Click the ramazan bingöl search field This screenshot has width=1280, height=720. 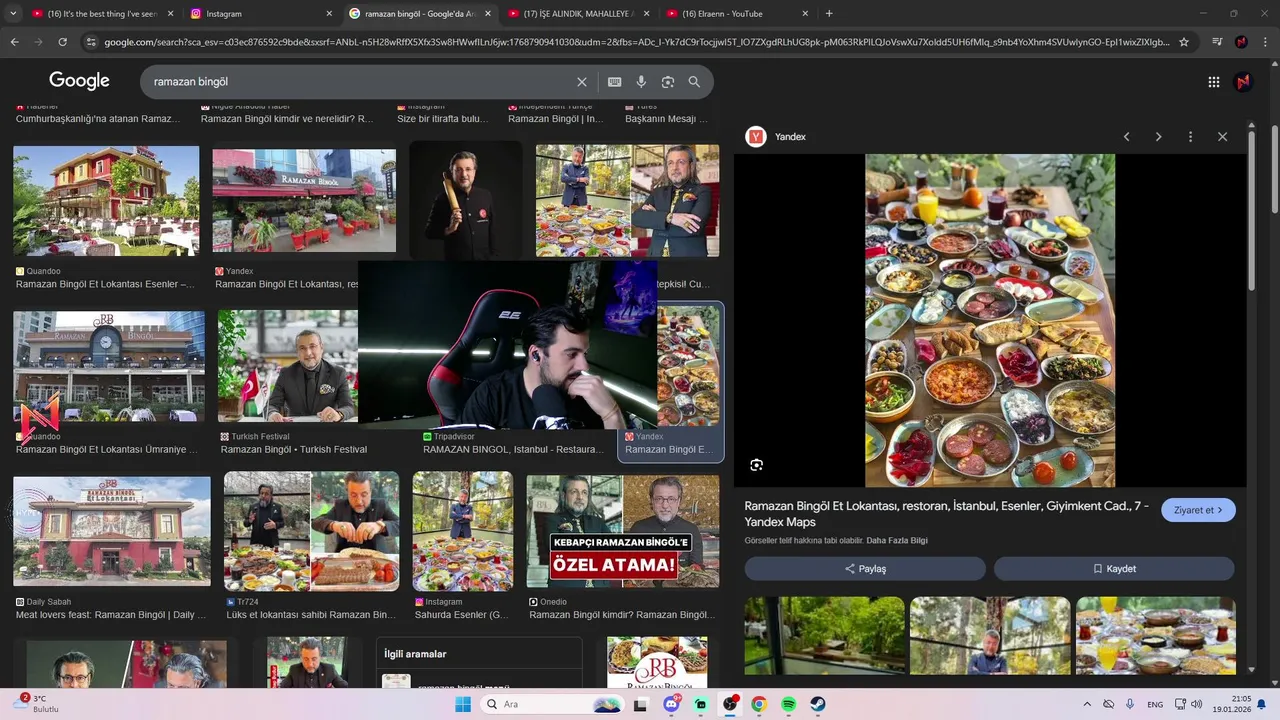pos(360,82)
